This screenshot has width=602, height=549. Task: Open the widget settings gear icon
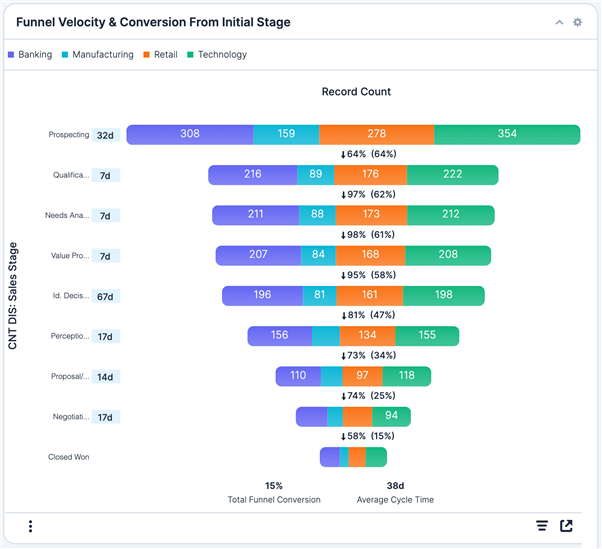pos(577,22)
